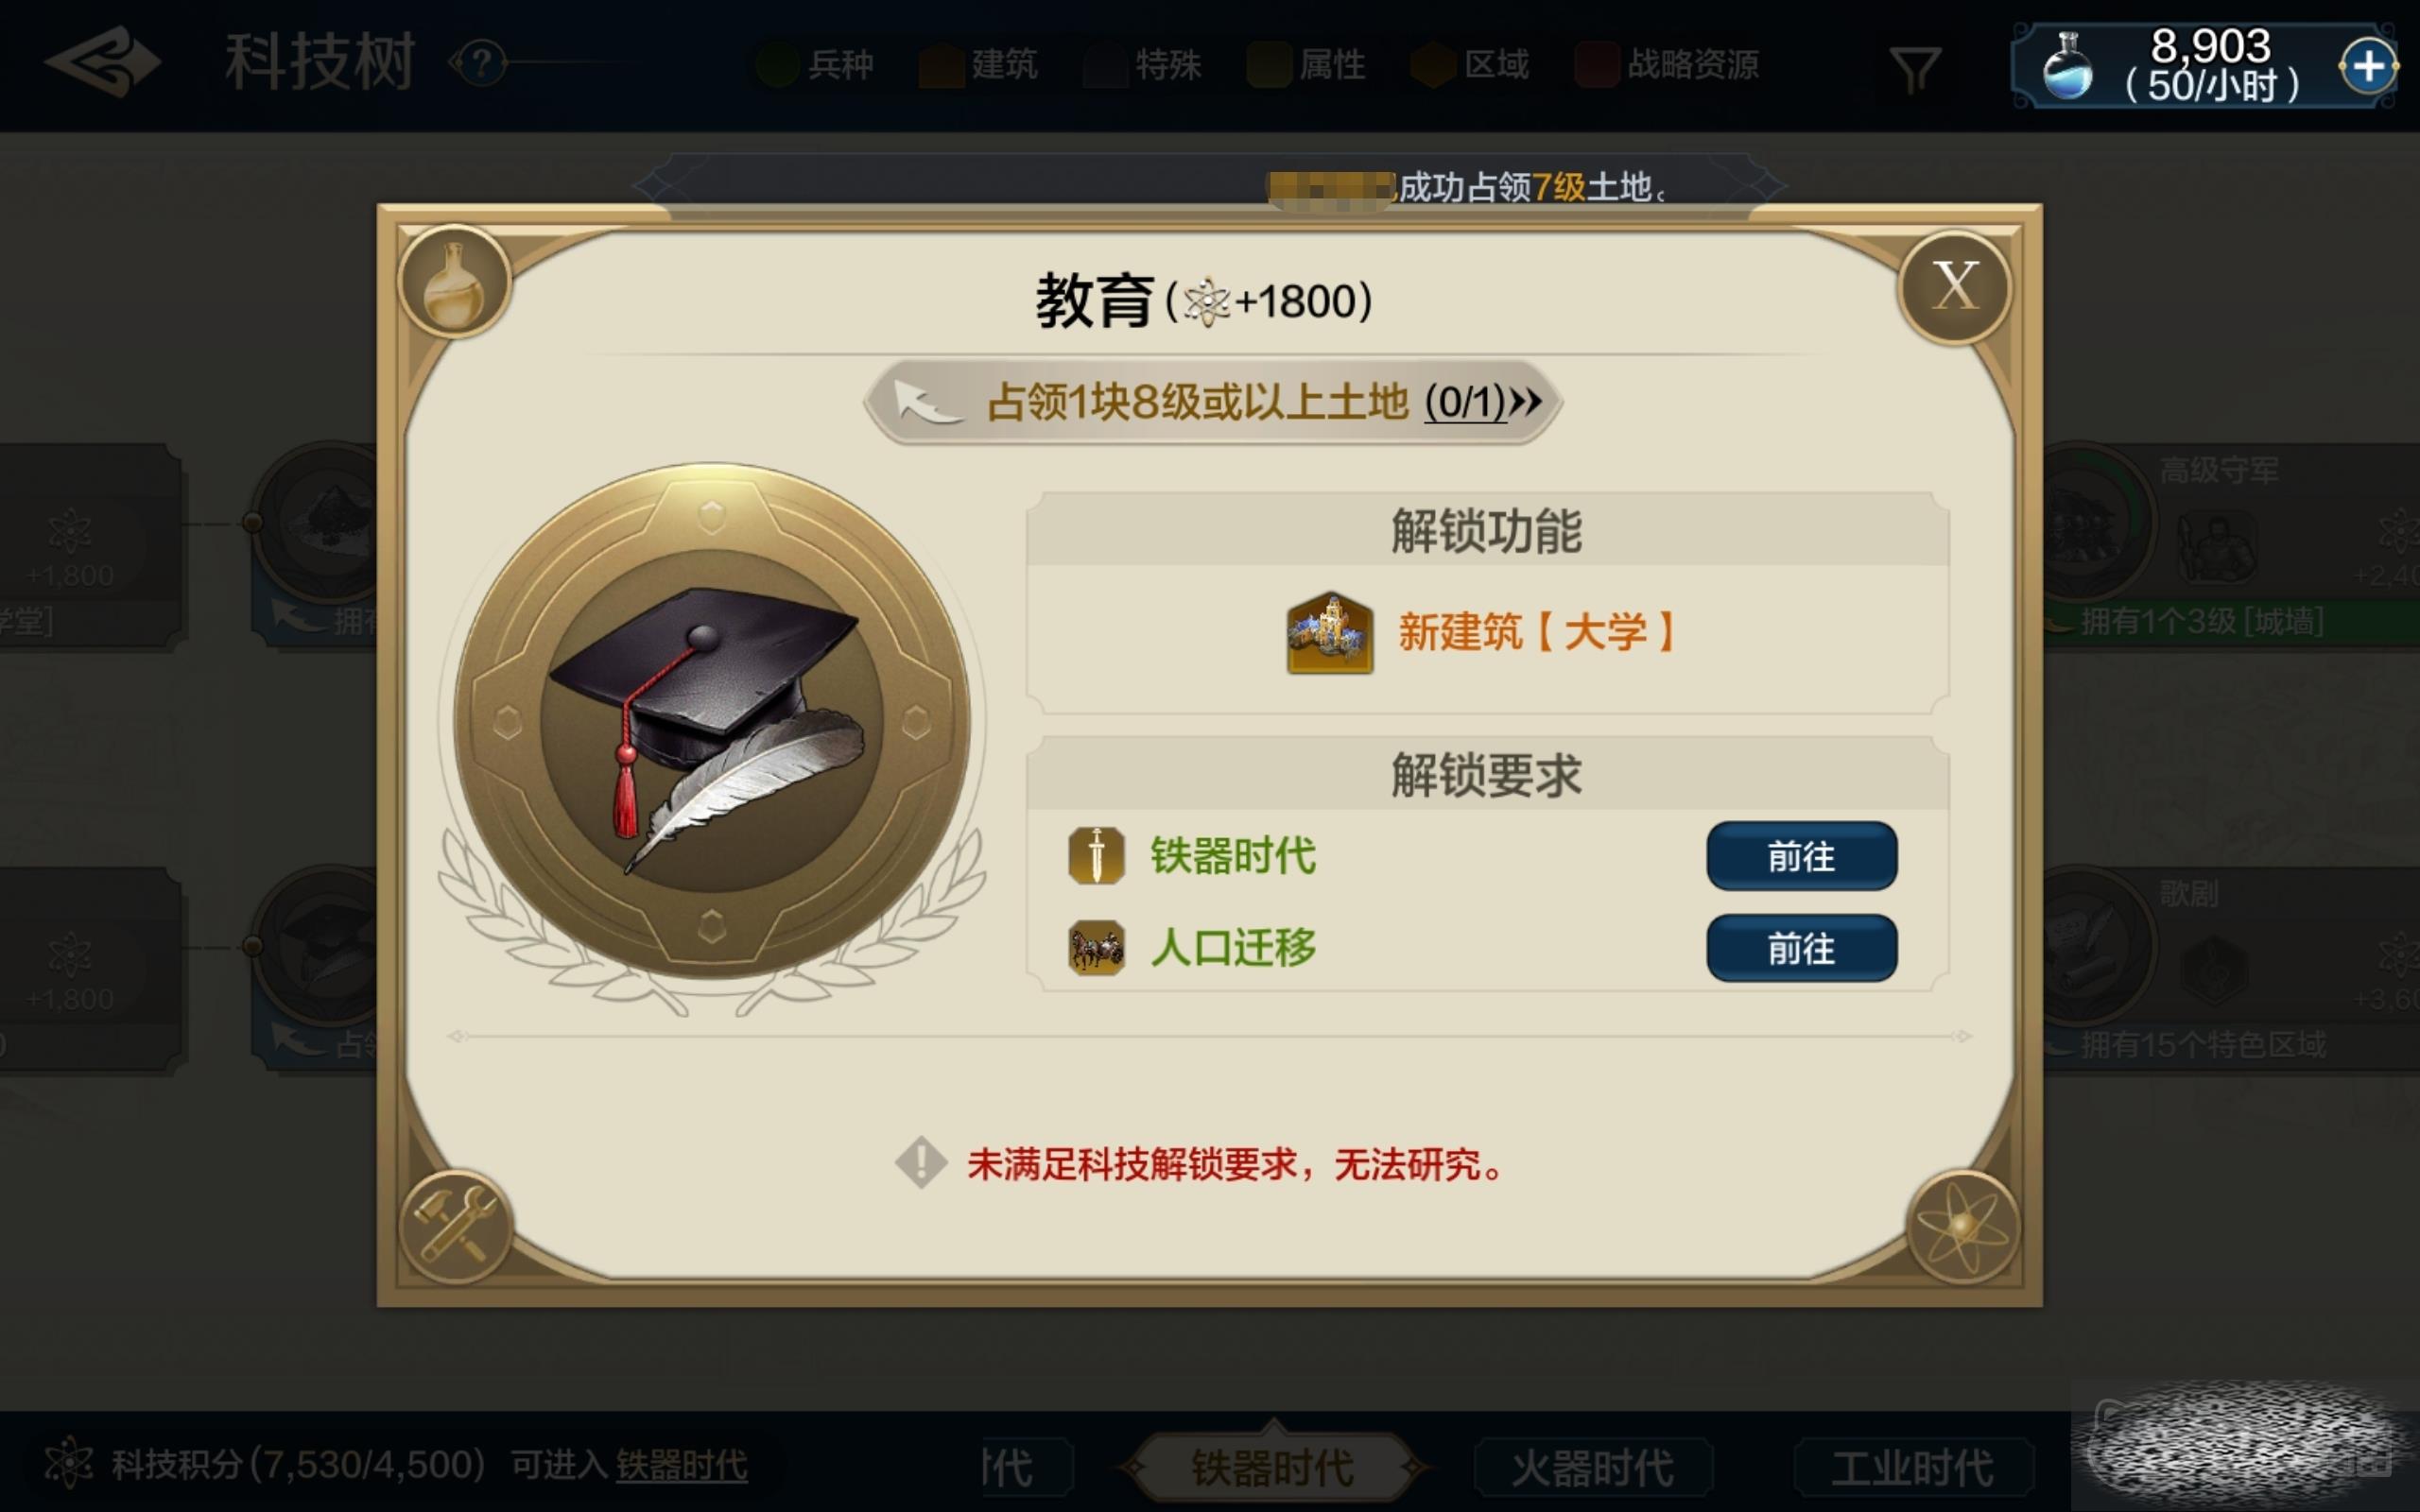This screenshot has height=1512, width=2420.
Task: Click 前往 next to 人口迁移
Action: click(1801, 948)
